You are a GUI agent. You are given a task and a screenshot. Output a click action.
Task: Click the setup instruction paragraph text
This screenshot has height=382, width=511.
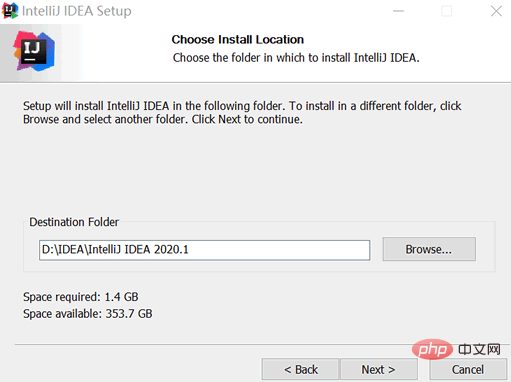point(242,113)
